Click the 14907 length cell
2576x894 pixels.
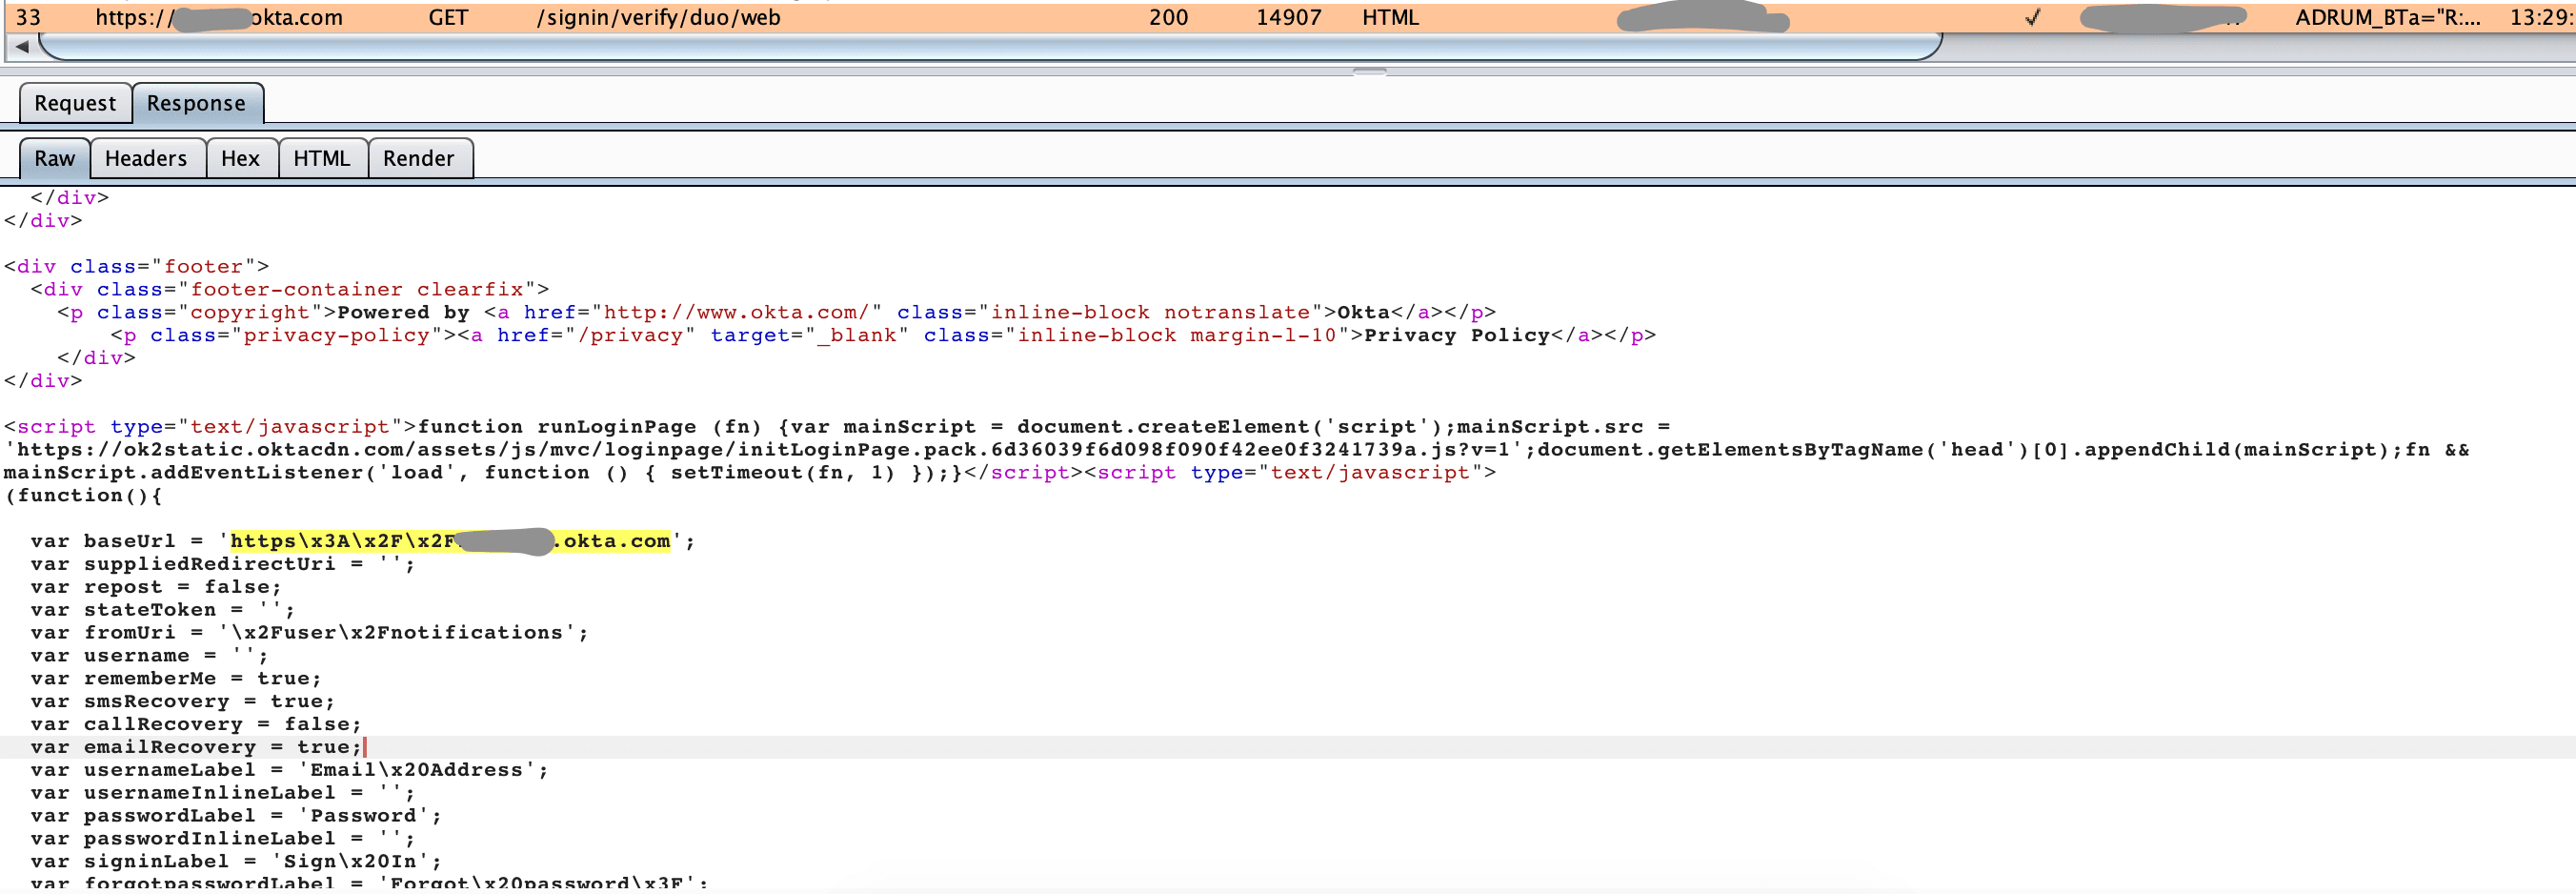click(1289, 17)
